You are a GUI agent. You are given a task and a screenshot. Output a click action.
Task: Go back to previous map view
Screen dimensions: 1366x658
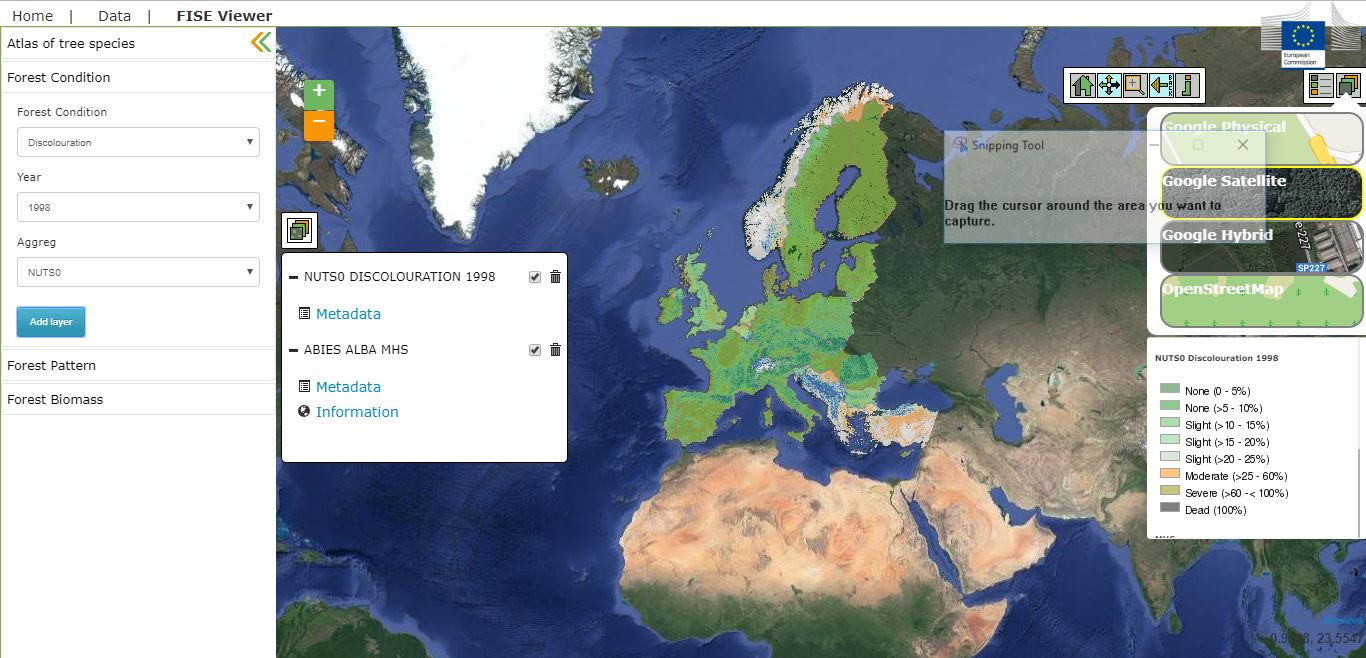[1161, 86]
